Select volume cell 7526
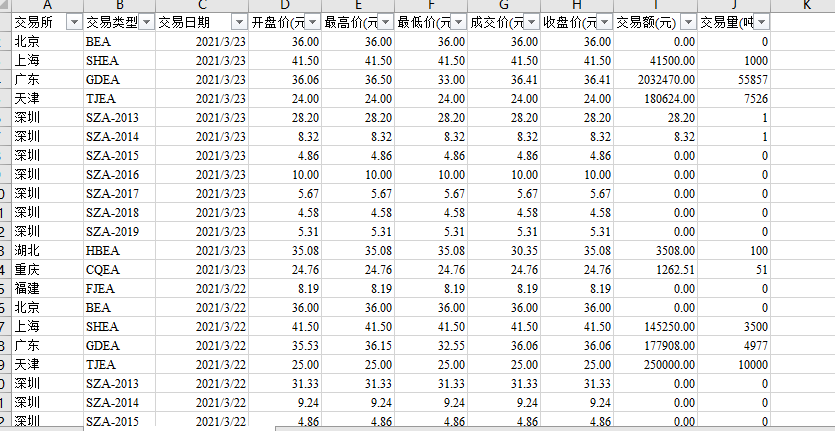Screen dimensions: 835x431 click(734, 99)
